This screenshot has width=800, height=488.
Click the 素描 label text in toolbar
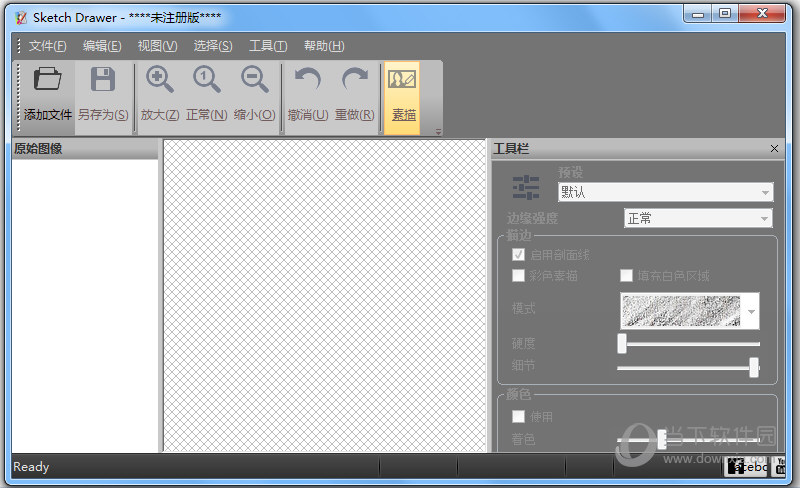[x=404, y=115]
